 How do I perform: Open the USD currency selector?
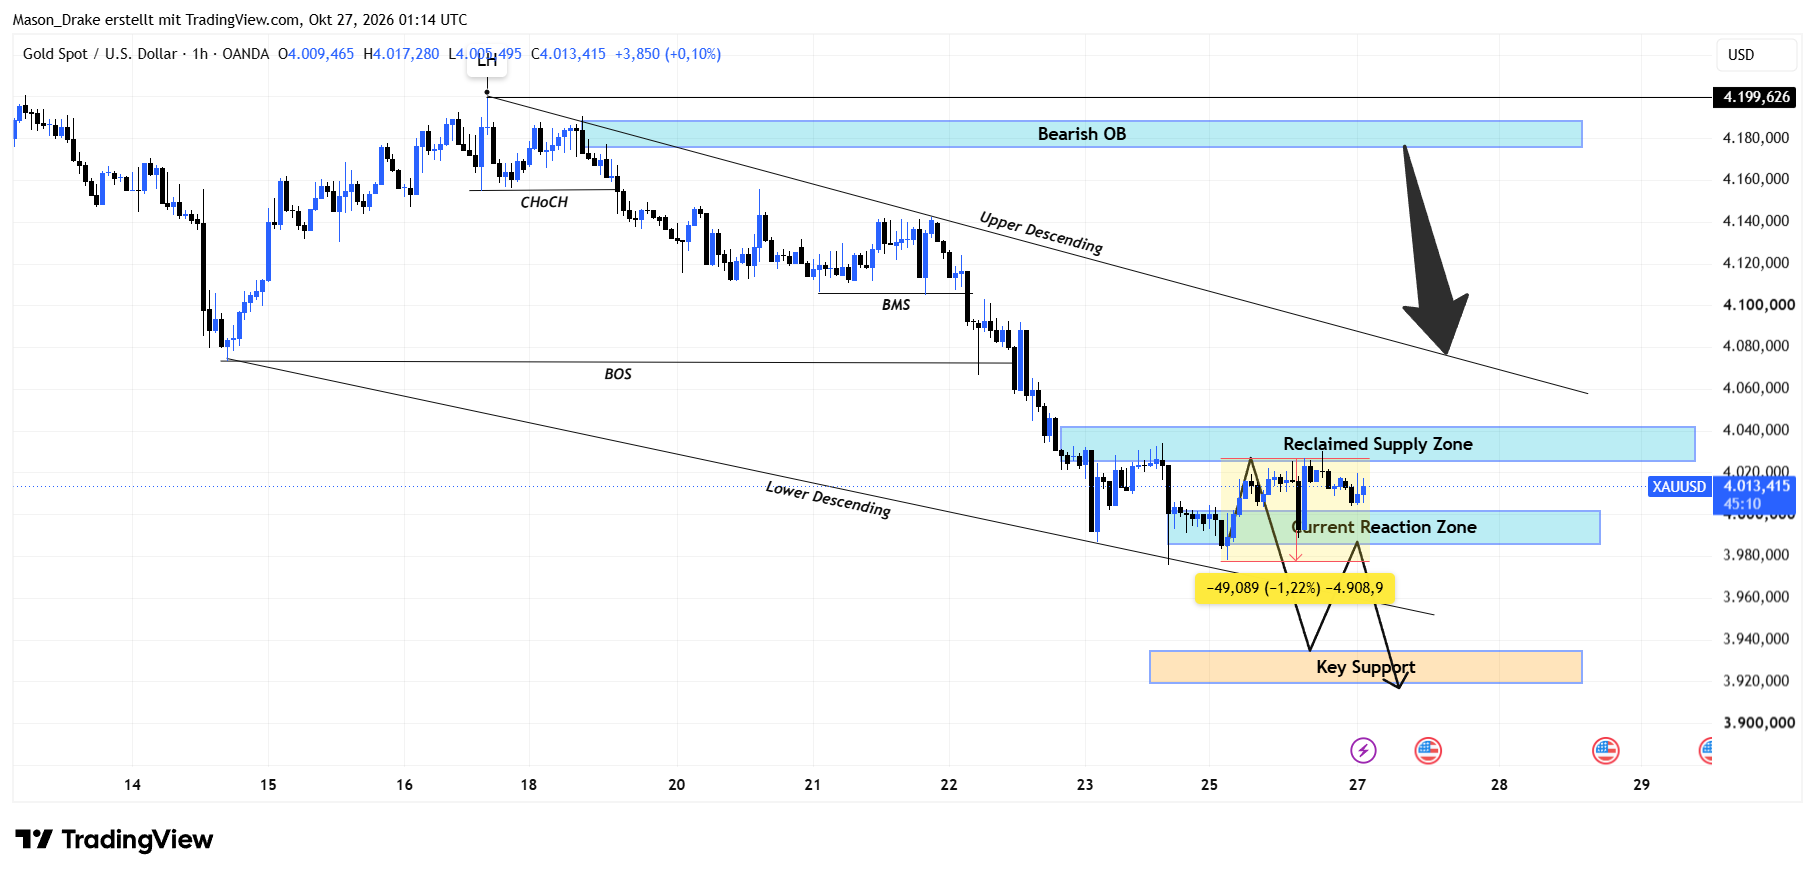click(x=1756, y=55)
